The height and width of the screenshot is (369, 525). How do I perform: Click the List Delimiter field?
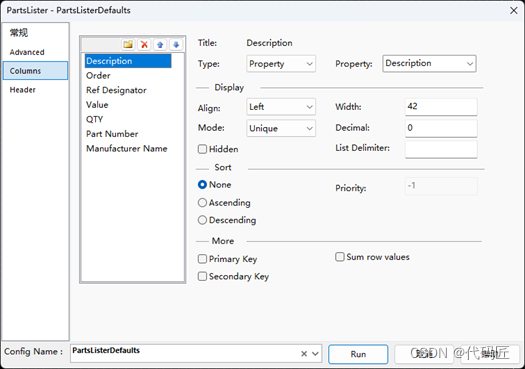click(x=441, y=149)
